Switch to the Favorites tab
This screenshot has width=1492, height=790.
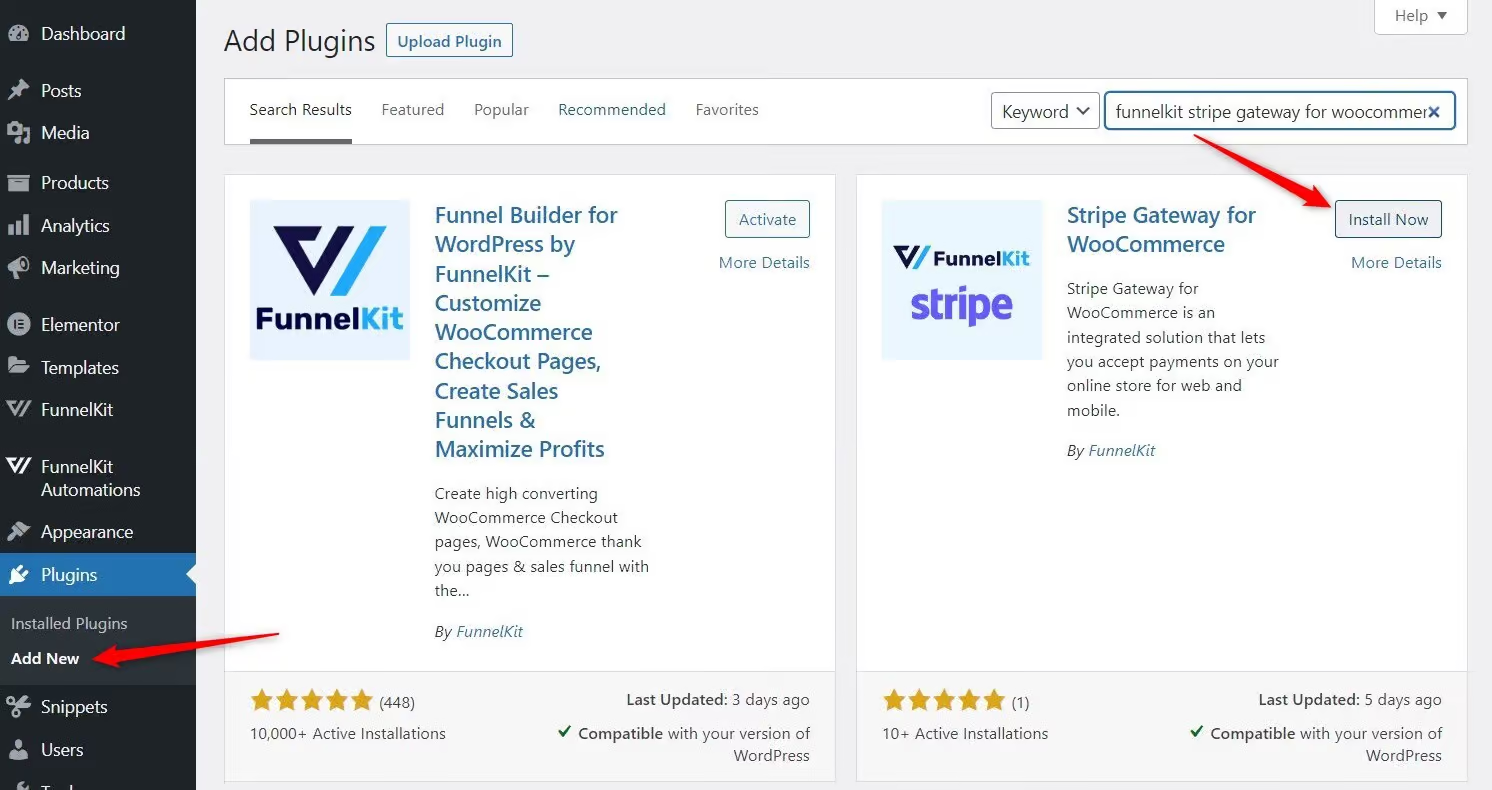(x=727, y=110)
